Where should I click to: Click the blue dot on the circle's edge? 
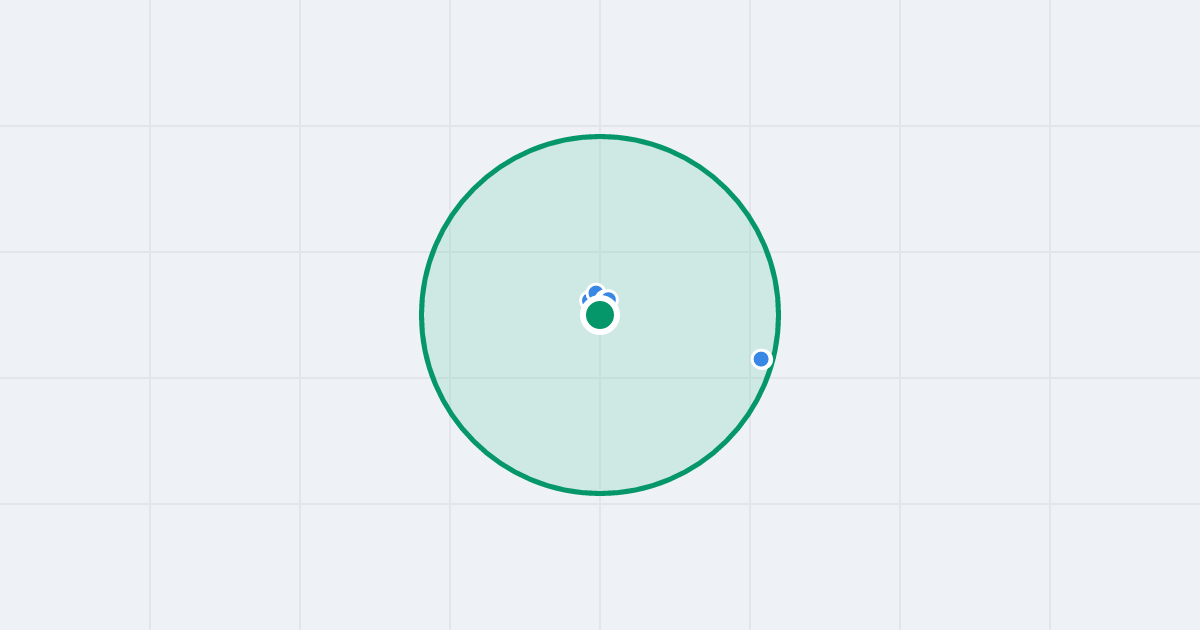coord(761,359)
